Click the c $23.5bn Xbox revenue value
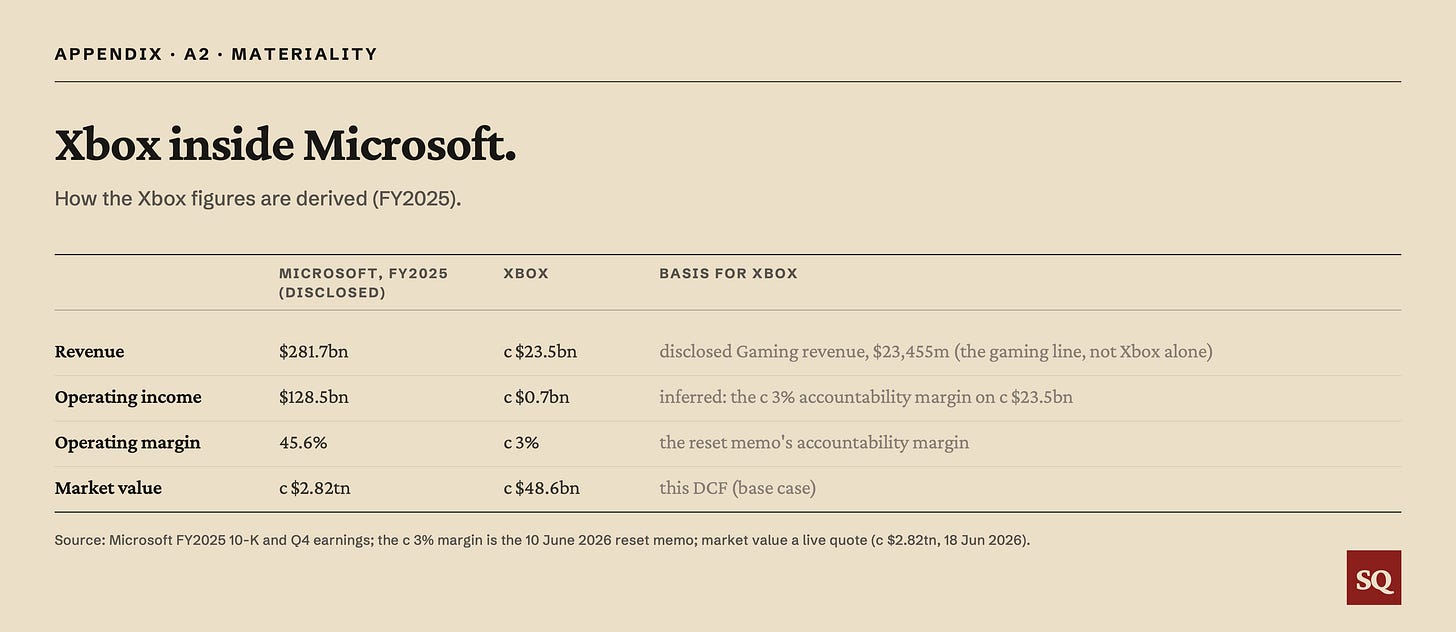This screenshot has height=632, width=1456. 540,352
